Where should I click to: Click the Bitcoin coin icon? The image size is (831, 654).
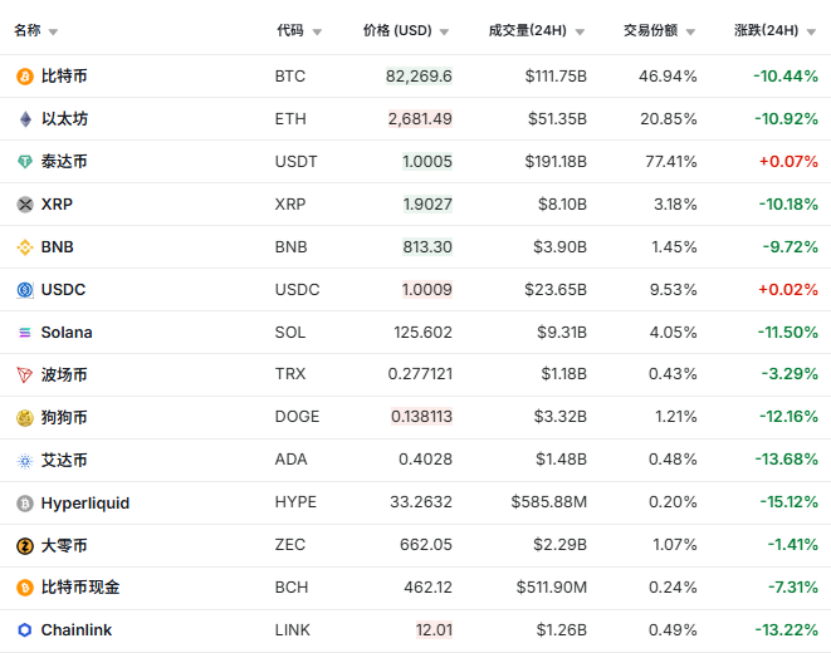tap(25, 76)
